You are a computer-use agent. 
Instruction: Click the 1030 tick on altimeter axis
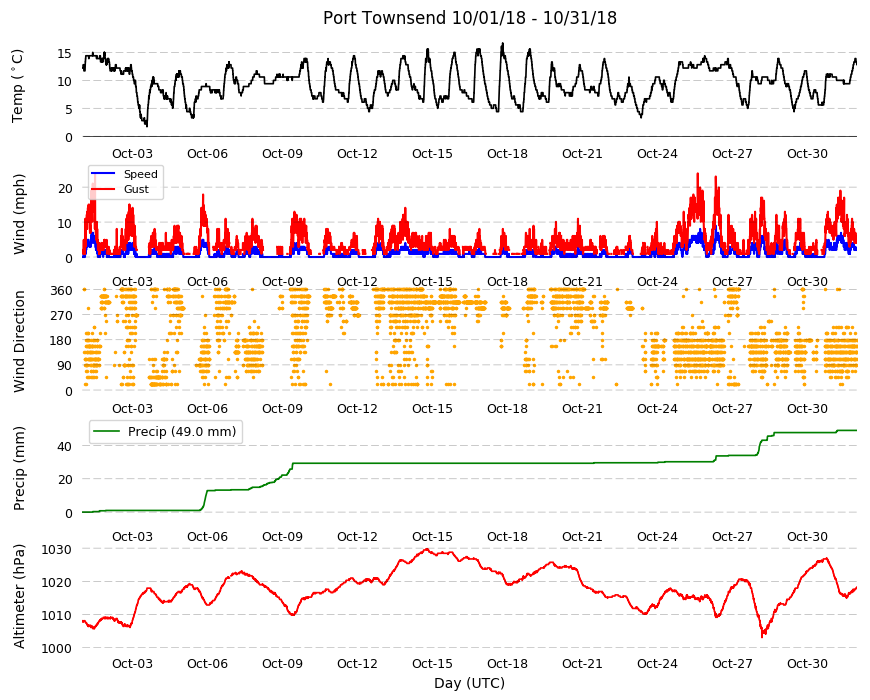coord(57,549)
